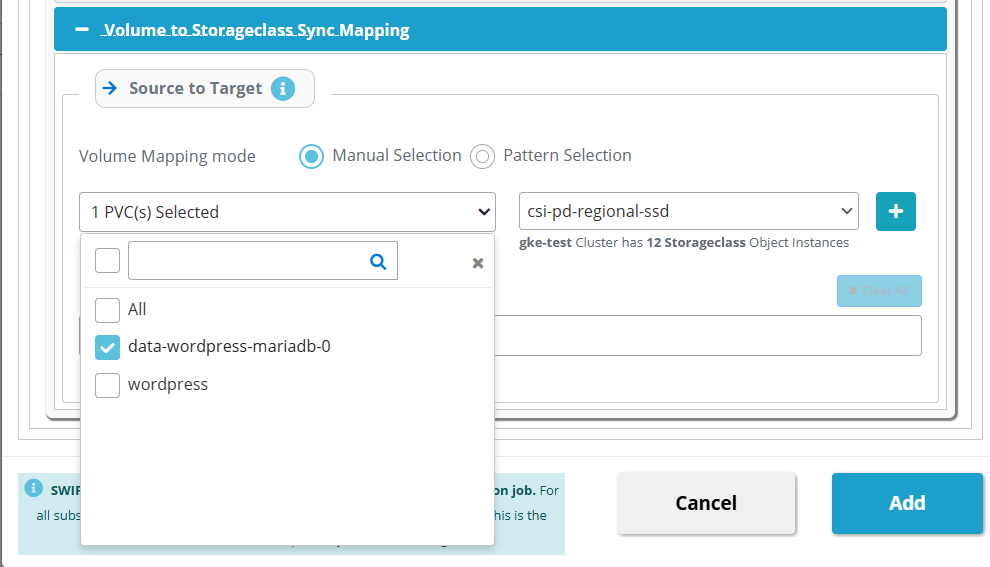Check the wordpress PVC checkbox
Viewport: 990px width, 567px height.
[107, 385]
